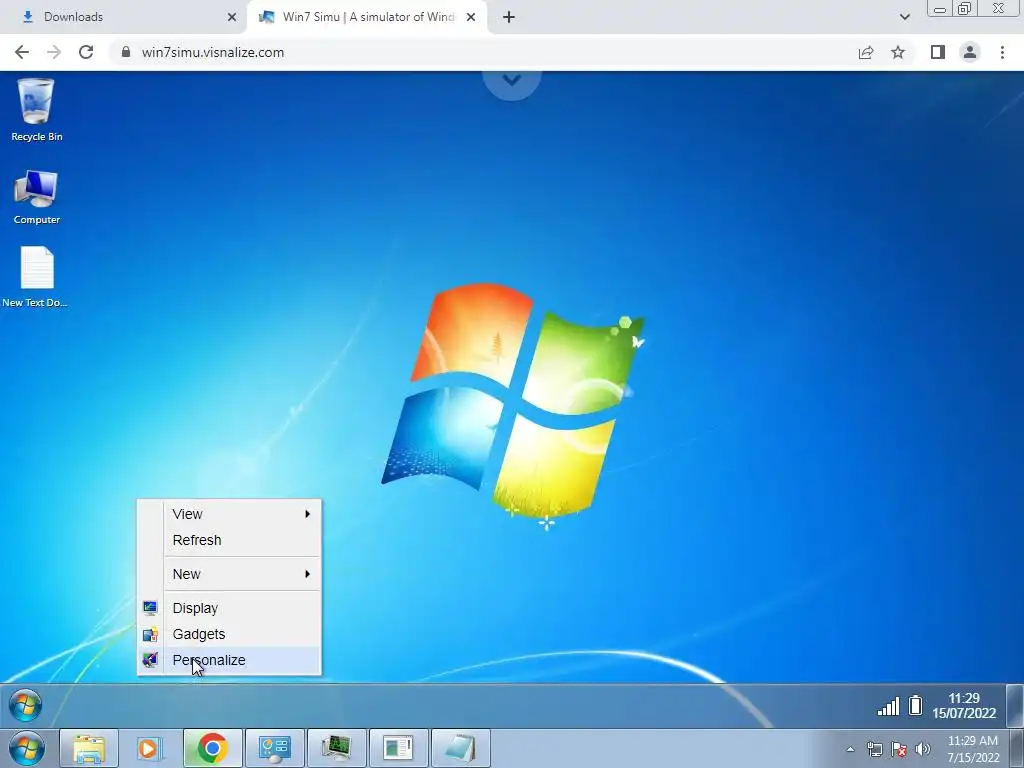
Task: Show hidden tray icons arrow
Action: point(850,749)
